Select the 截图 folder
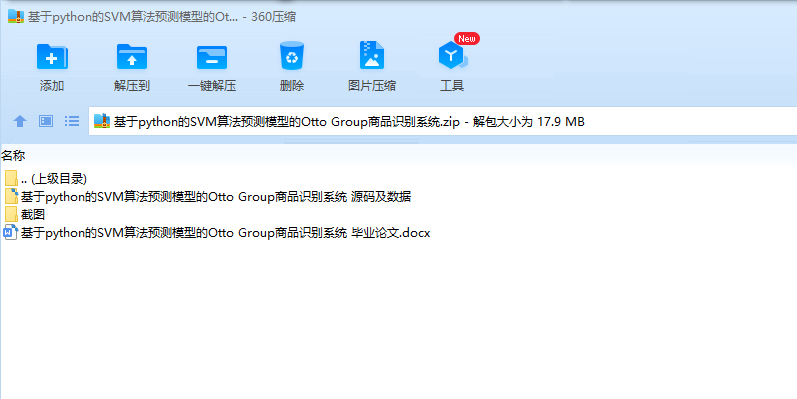Image resolution: width=797 pixels, height=399 pixels. point(25,214)
